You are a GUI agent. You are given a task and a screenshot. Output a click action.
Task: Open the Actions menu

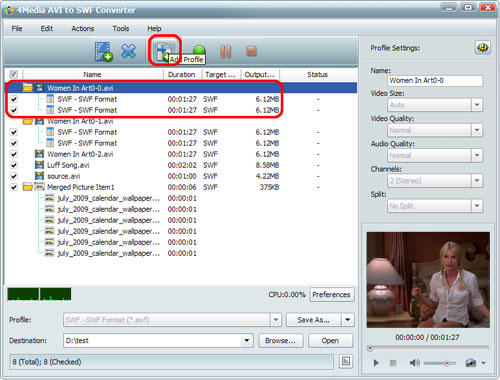pyautogui.click(x=83, y=28)
